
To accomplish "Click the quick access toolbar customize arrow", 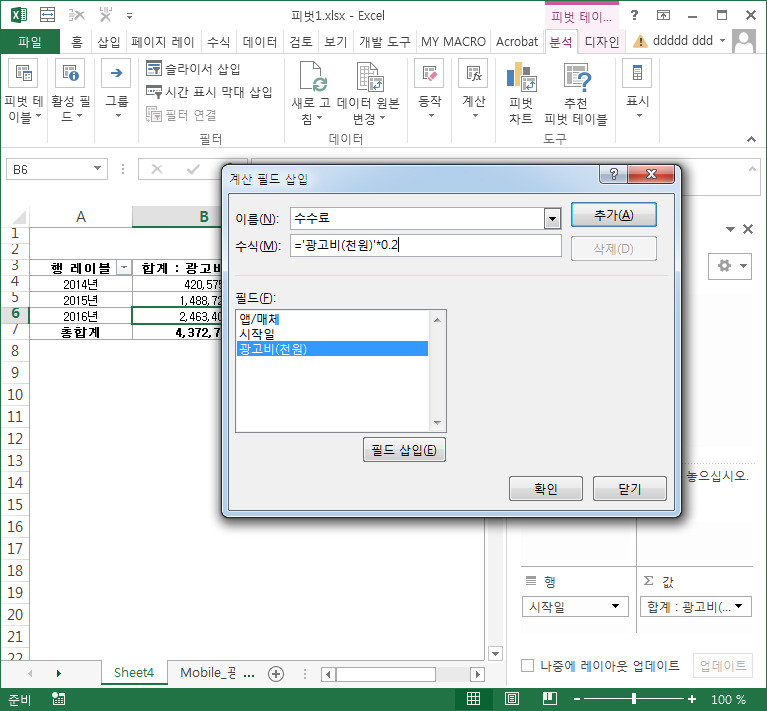I will 130,16.
